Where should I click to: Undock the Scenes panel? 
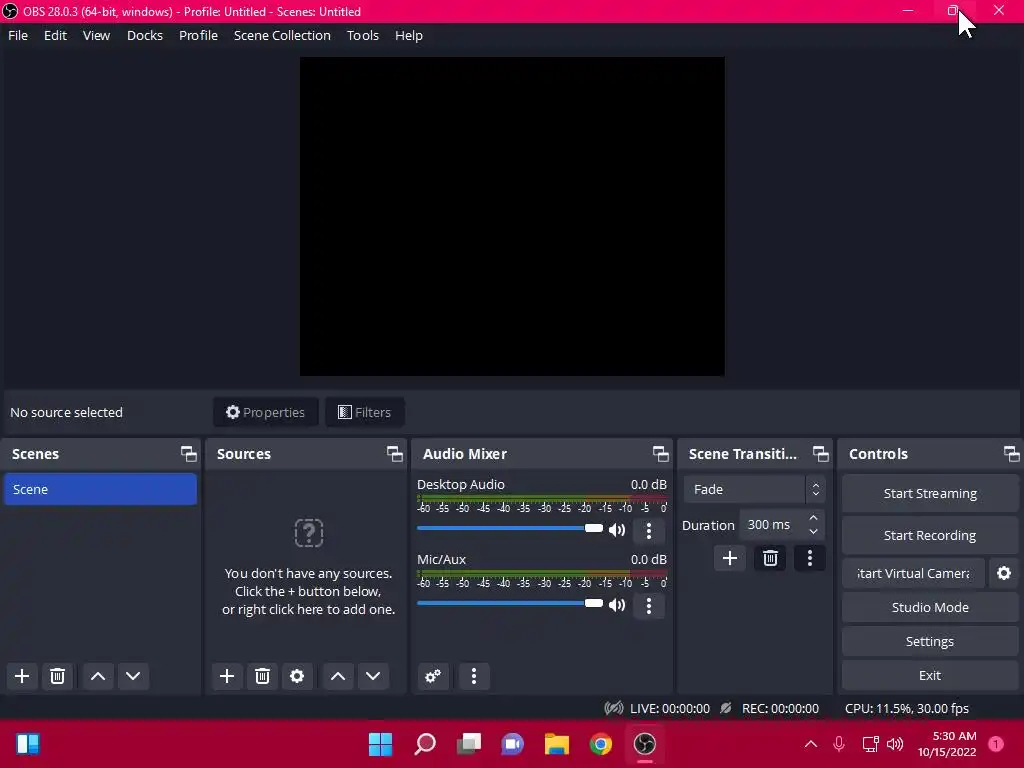(x=189, y=454)
